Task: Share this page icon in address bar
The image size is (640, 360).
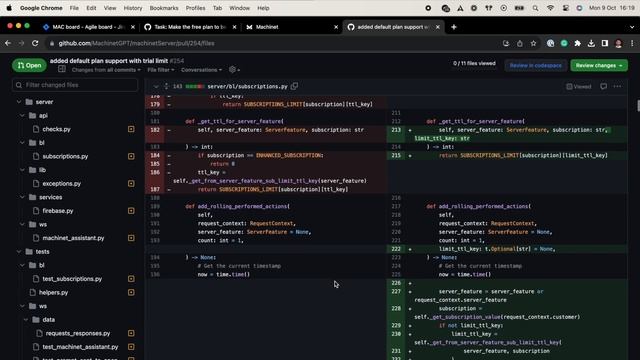Action: point(520,43)
